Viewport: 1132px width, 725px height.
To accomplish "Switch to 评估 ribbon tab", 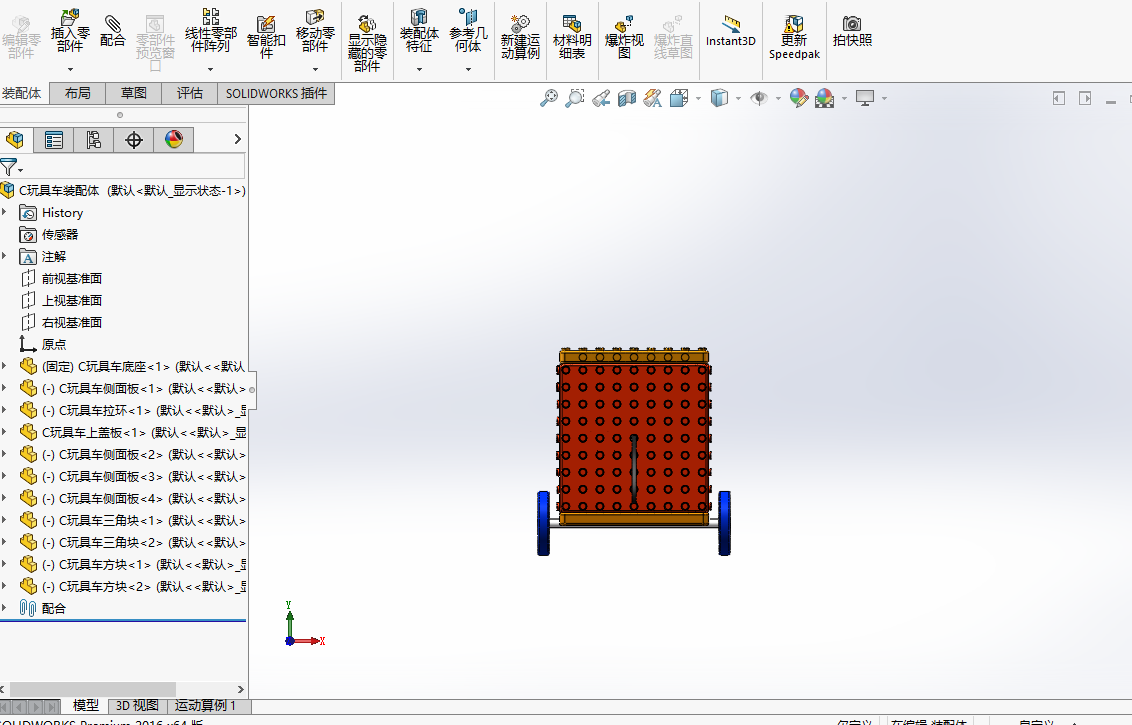I will tap(190, 93).
